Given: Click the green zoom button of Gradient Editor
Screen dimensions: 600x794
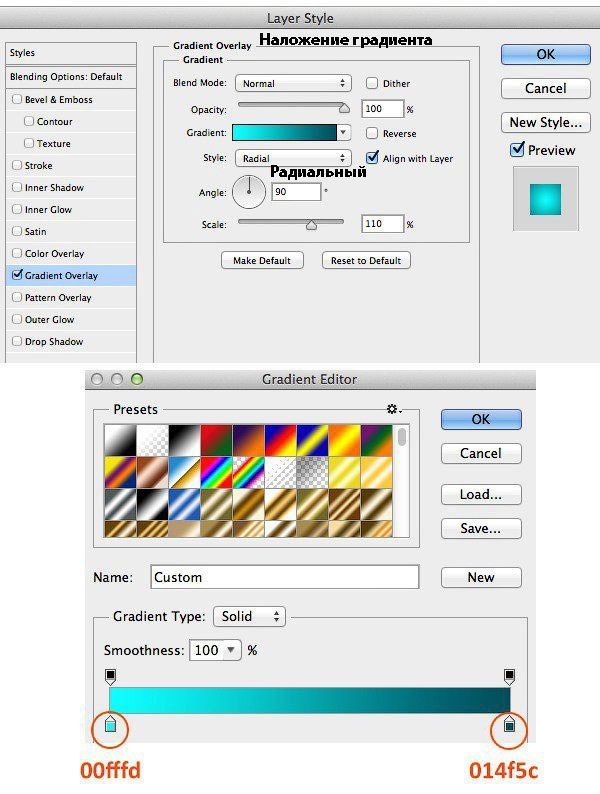Looking at the screenshot, I should [137, 379].
